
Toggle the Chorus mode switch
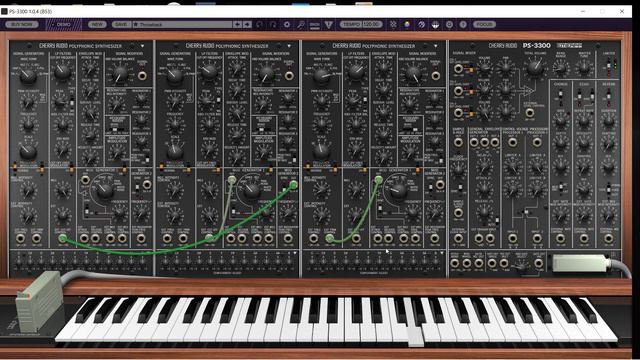[x=561, y=188]
